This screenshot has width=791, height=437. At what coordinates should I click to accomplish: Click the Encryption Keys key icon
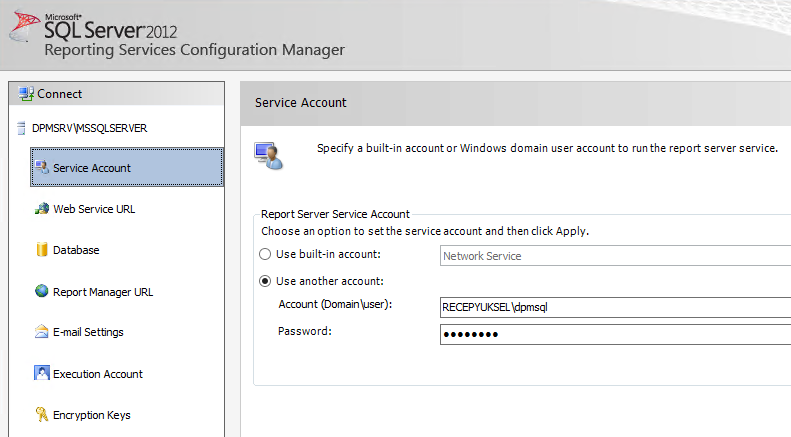pyautogui.click(x=41, y=414)
